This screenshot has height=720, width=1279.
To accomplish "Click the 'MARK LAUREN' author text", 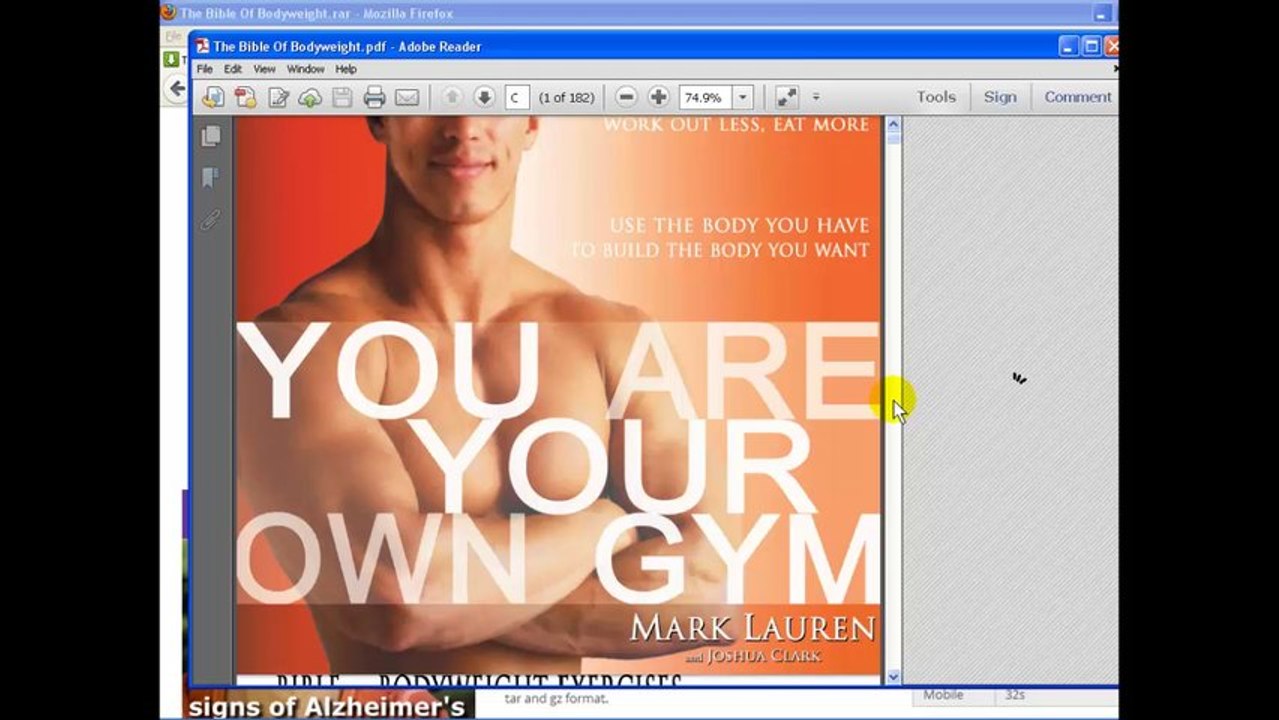I will coord(752,628).
